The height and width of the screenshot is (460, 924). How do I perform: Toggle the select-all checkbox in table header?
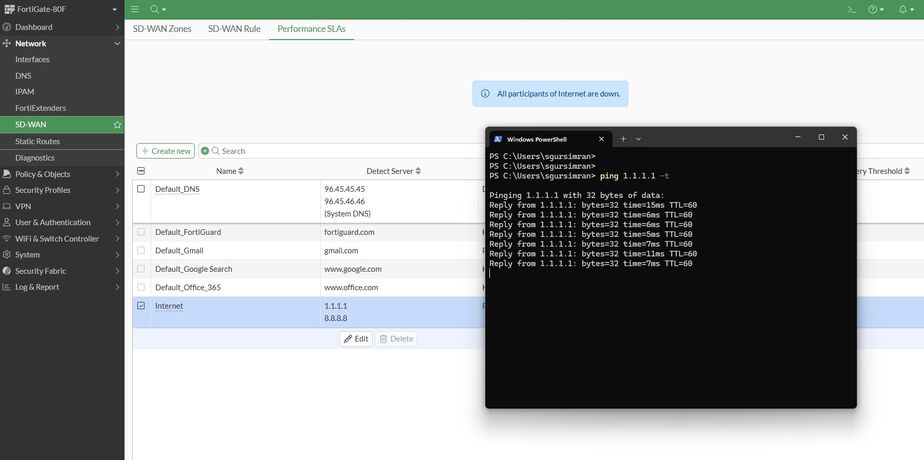pos(141,171)
